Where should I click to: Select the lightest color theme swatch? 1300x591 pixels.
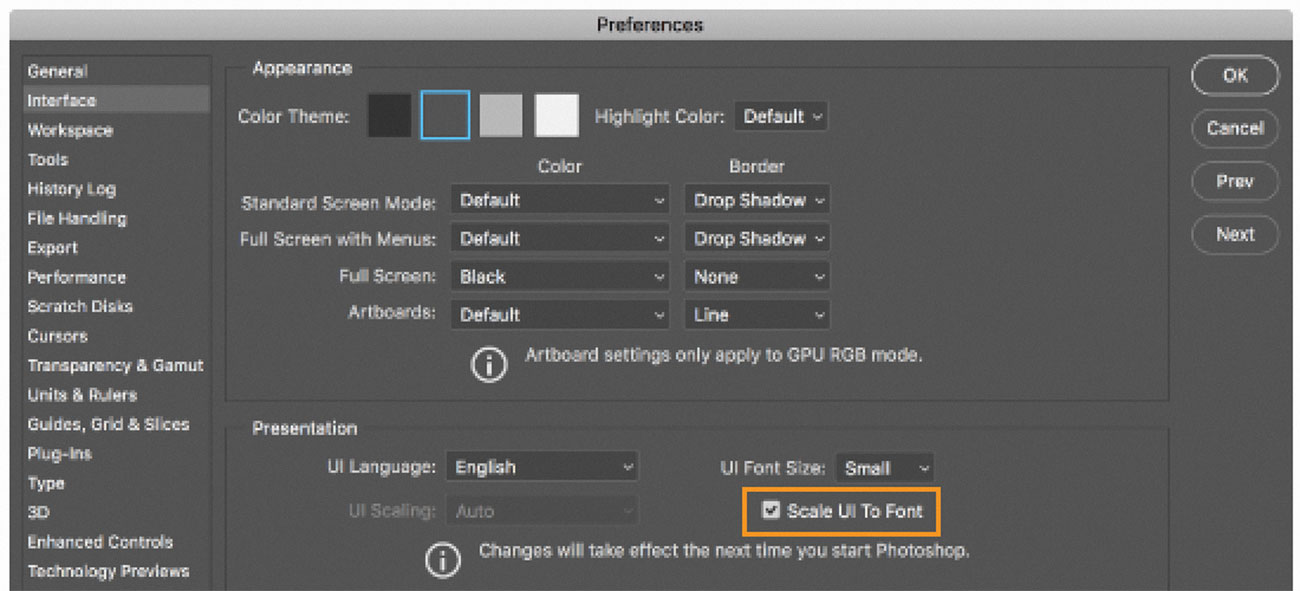(x=557, y=116)
